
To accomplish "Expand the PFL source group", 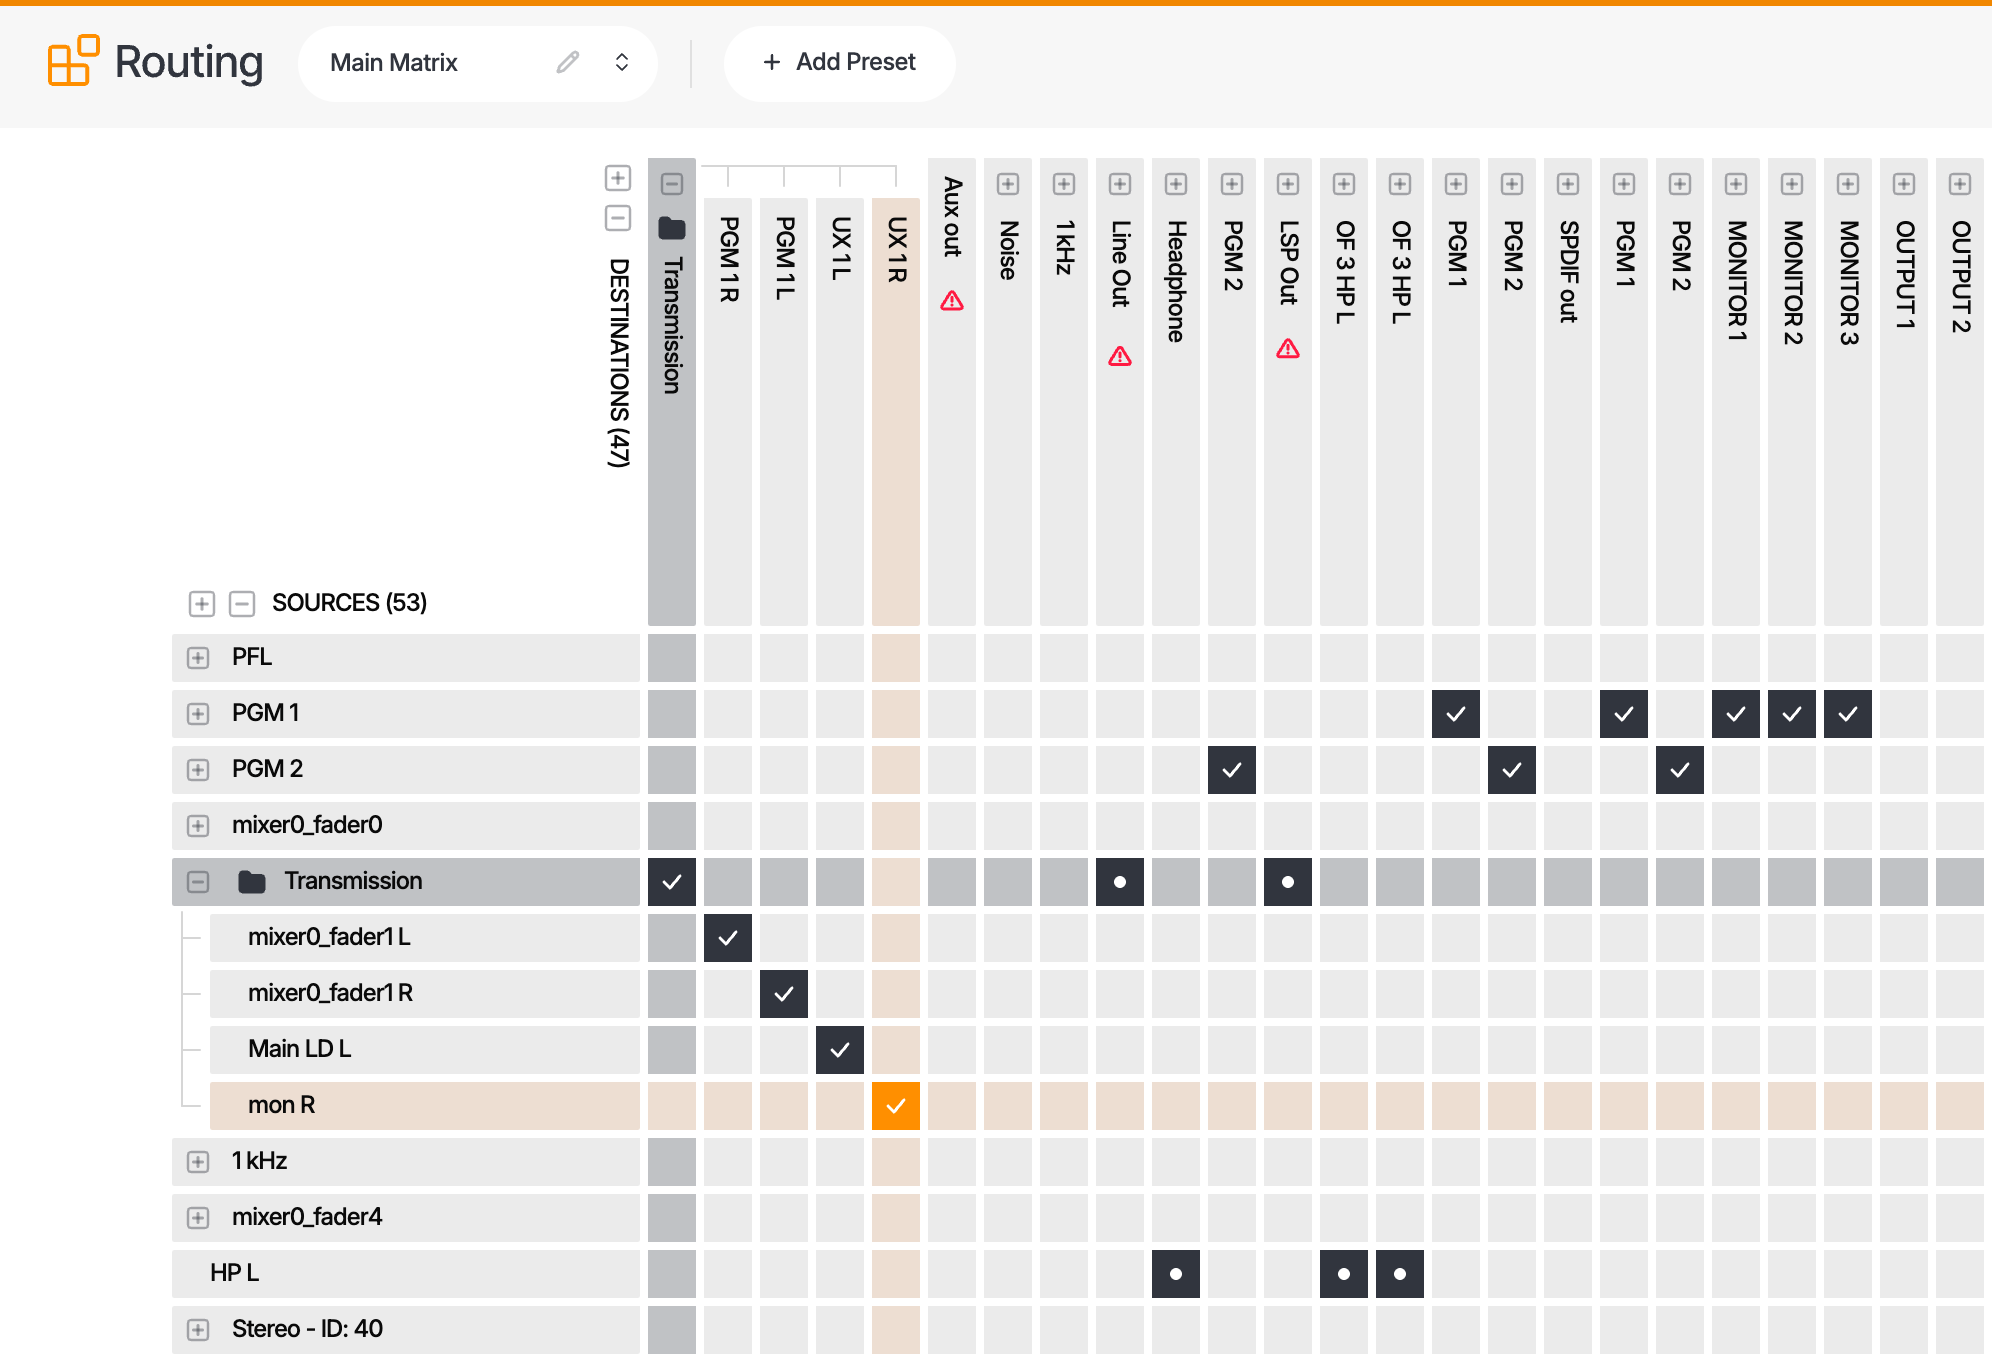I will tap(198, 657).
